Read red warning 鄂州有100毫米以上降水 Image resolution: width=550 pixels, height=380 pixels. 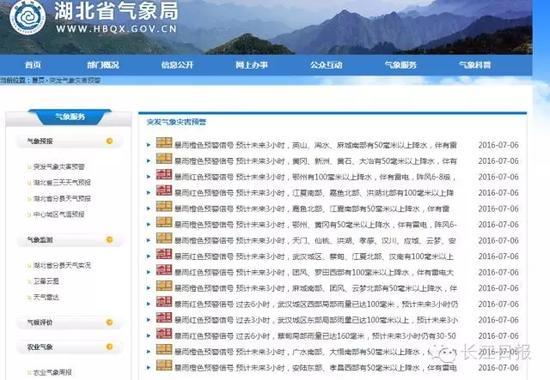tap(315, 177)
